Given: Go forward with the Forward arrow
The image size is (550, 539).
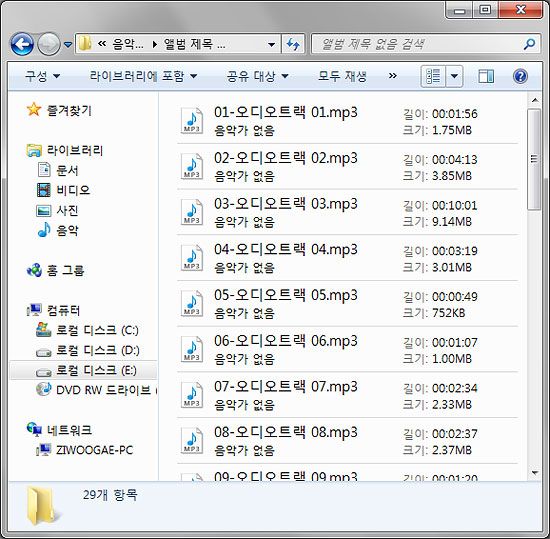Looking at the screenshot, I should (x=48, y=44).
